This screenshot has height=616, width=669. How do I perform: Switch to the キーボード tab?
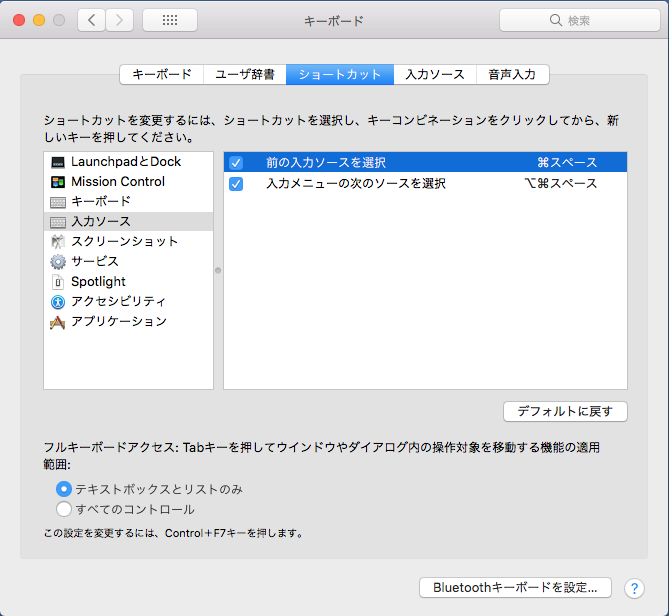pos(162,74)
